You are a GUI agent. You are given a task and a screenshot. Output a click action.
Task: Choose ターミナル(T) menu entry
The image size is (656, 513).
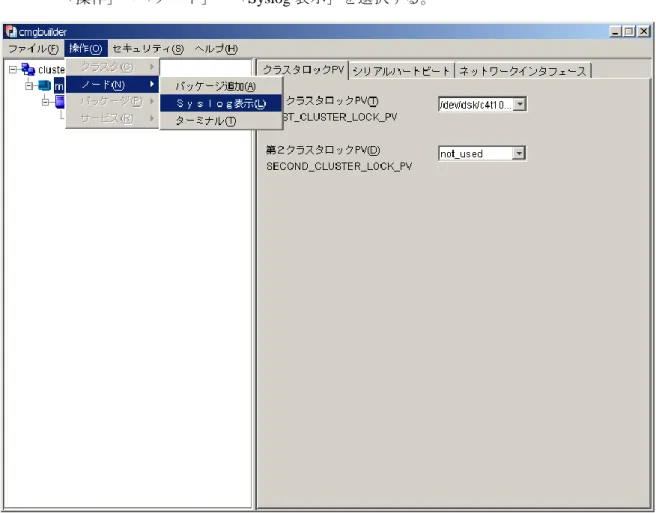point(221,121)
